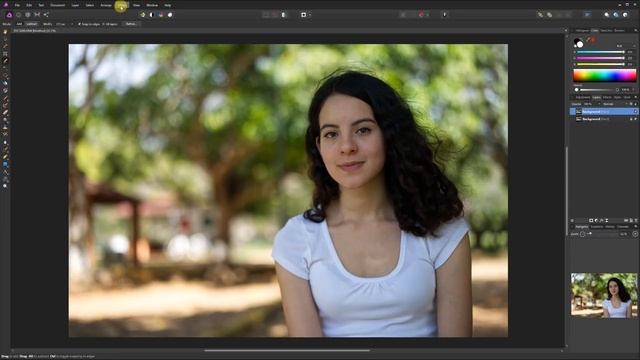
Task: Apply Auto Contrast from the toolbar
Action: [152, 15]
